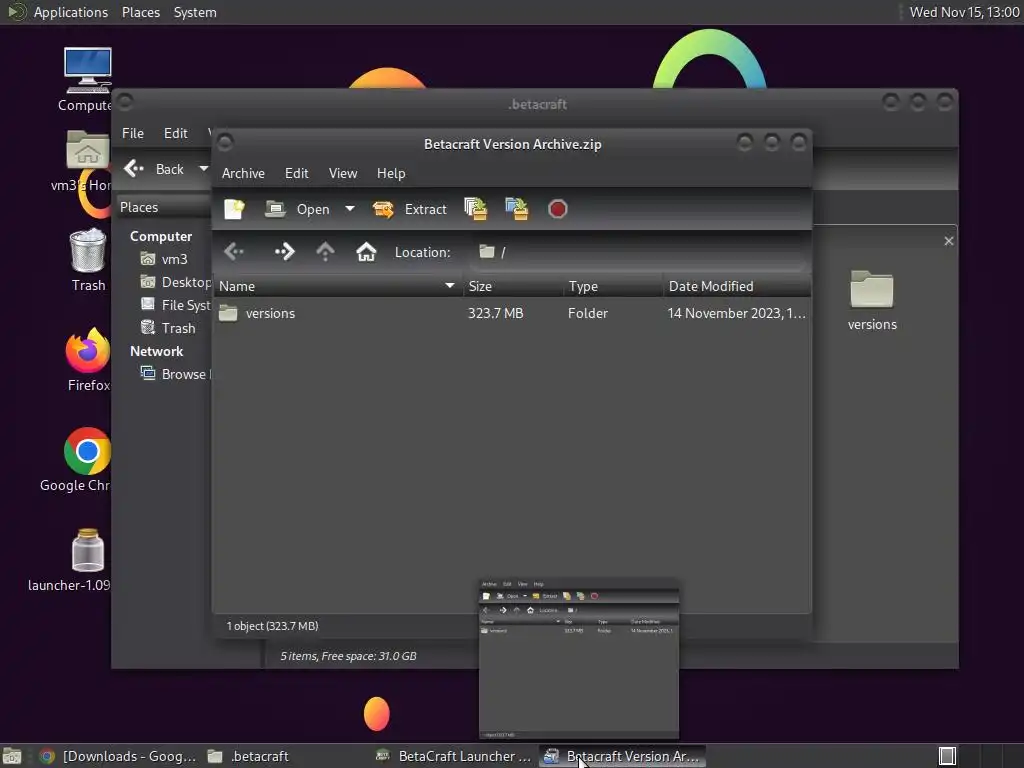This screenshot has width=1024, height=768.
Task: Sort by Size column header
Action: [x=513, y=286]
